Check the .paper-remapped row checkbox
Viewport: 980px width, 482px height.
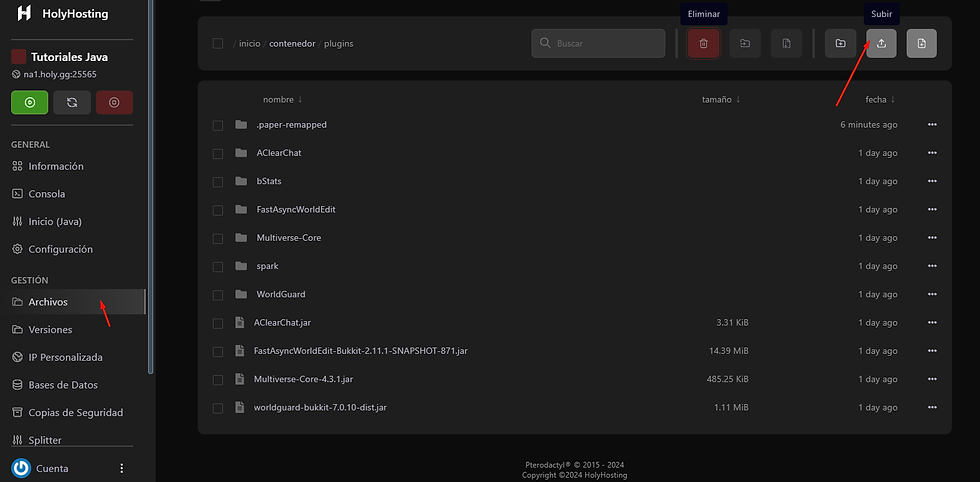tap(218, 125)
